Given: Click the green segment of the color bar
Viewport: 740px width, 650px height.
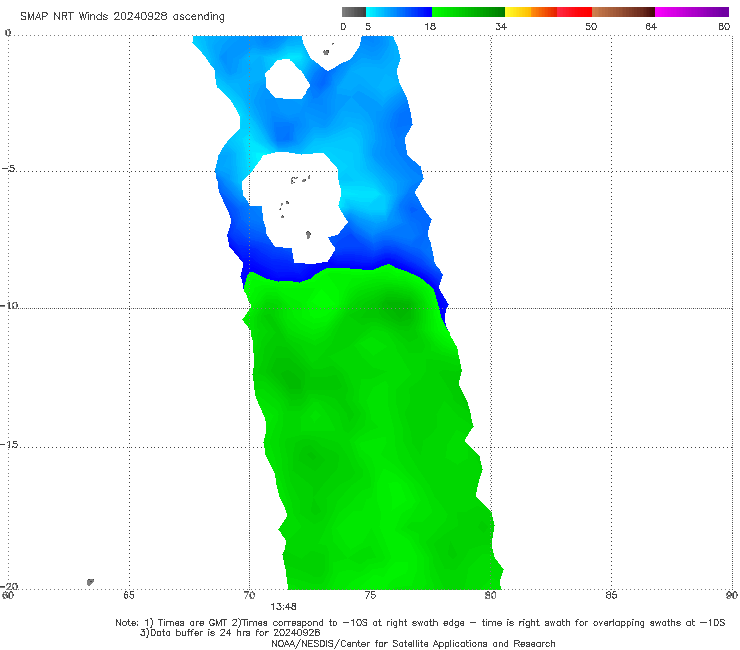Looking at the screenshot, I should [x=468, y=12].
